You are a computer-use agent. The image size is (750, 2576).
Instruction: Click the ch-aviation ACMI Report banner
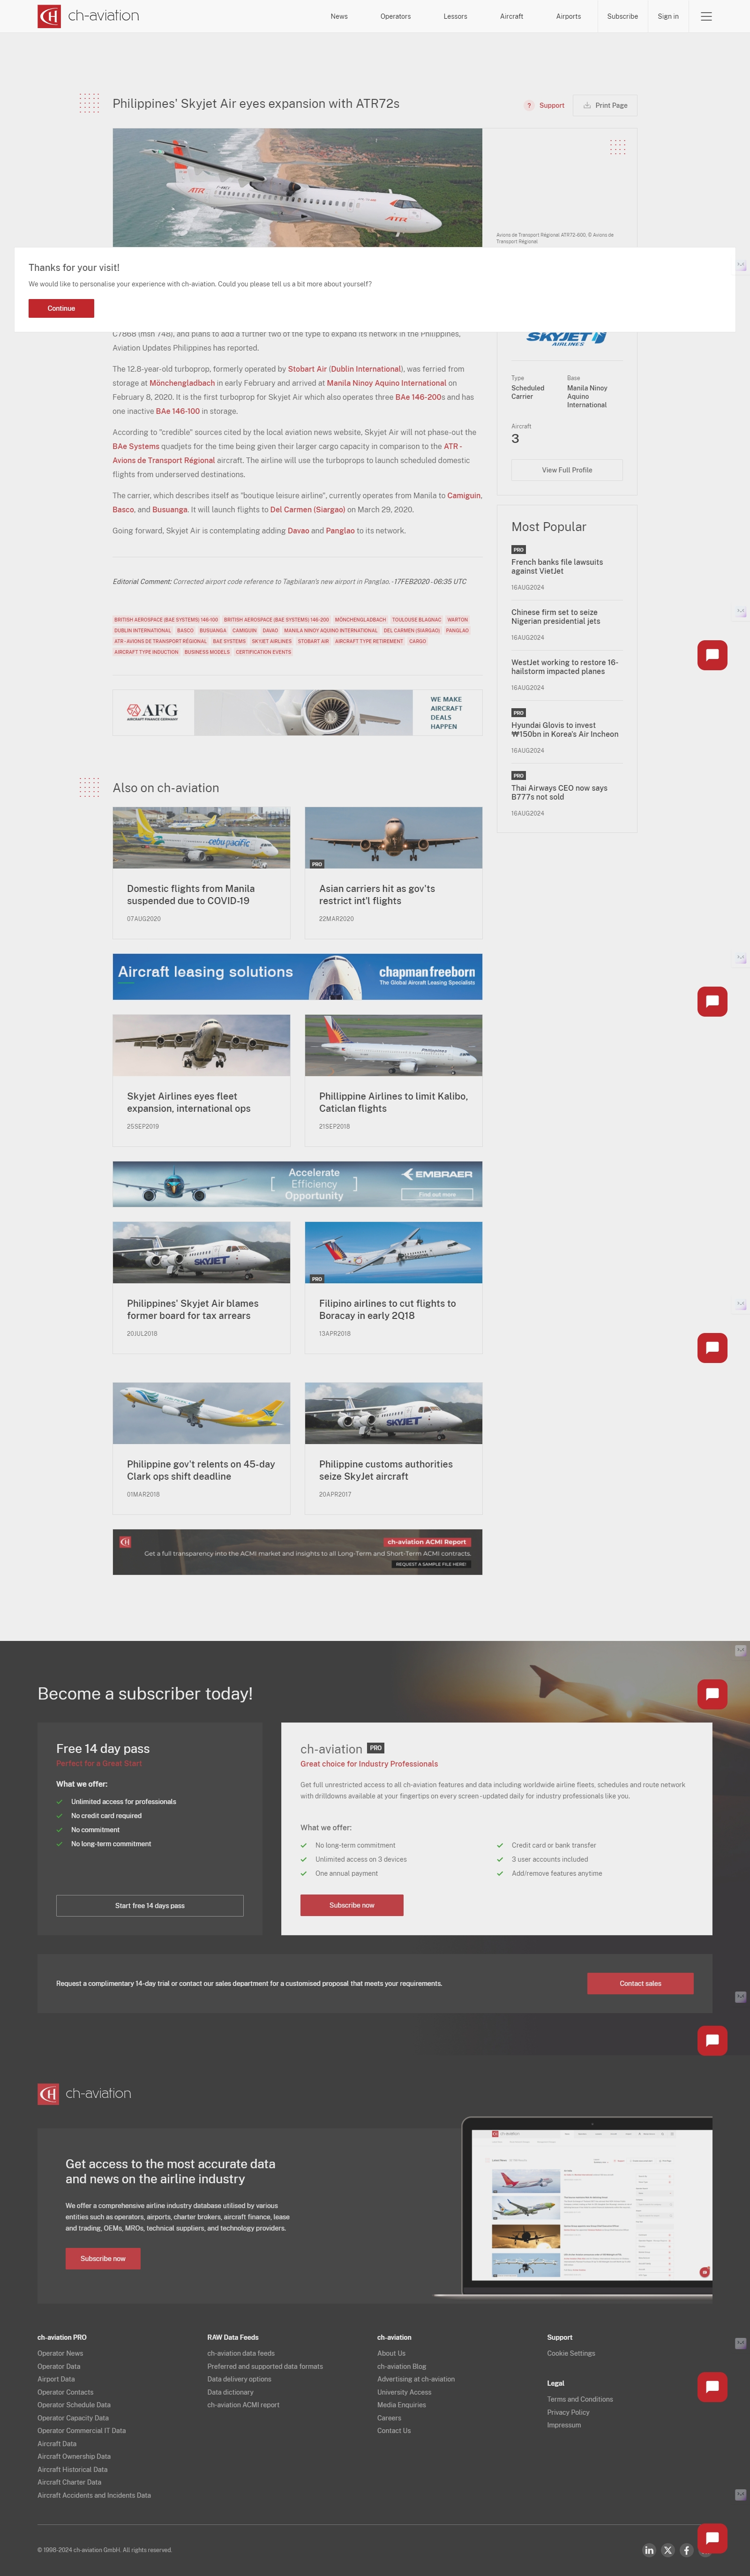(297, 1552)
